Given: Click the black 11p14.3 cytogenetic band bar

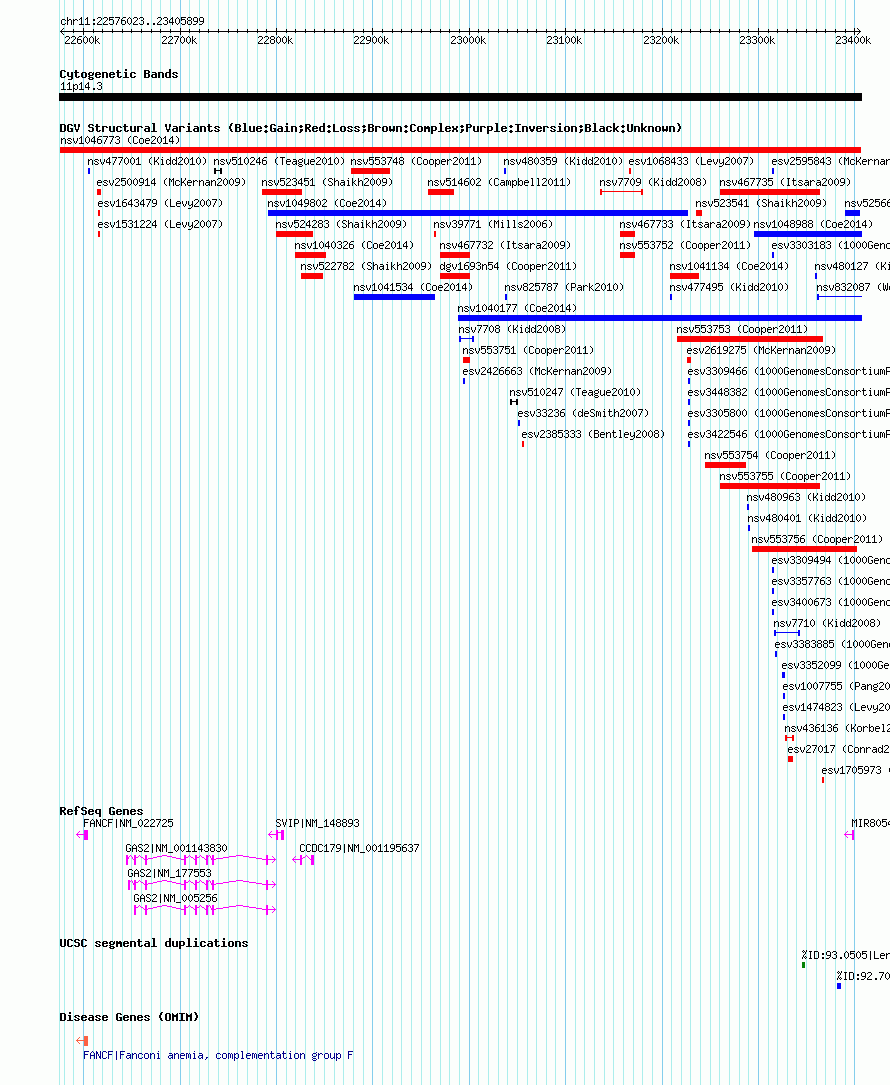Looking at the screenshot, I should pos(460,98).
